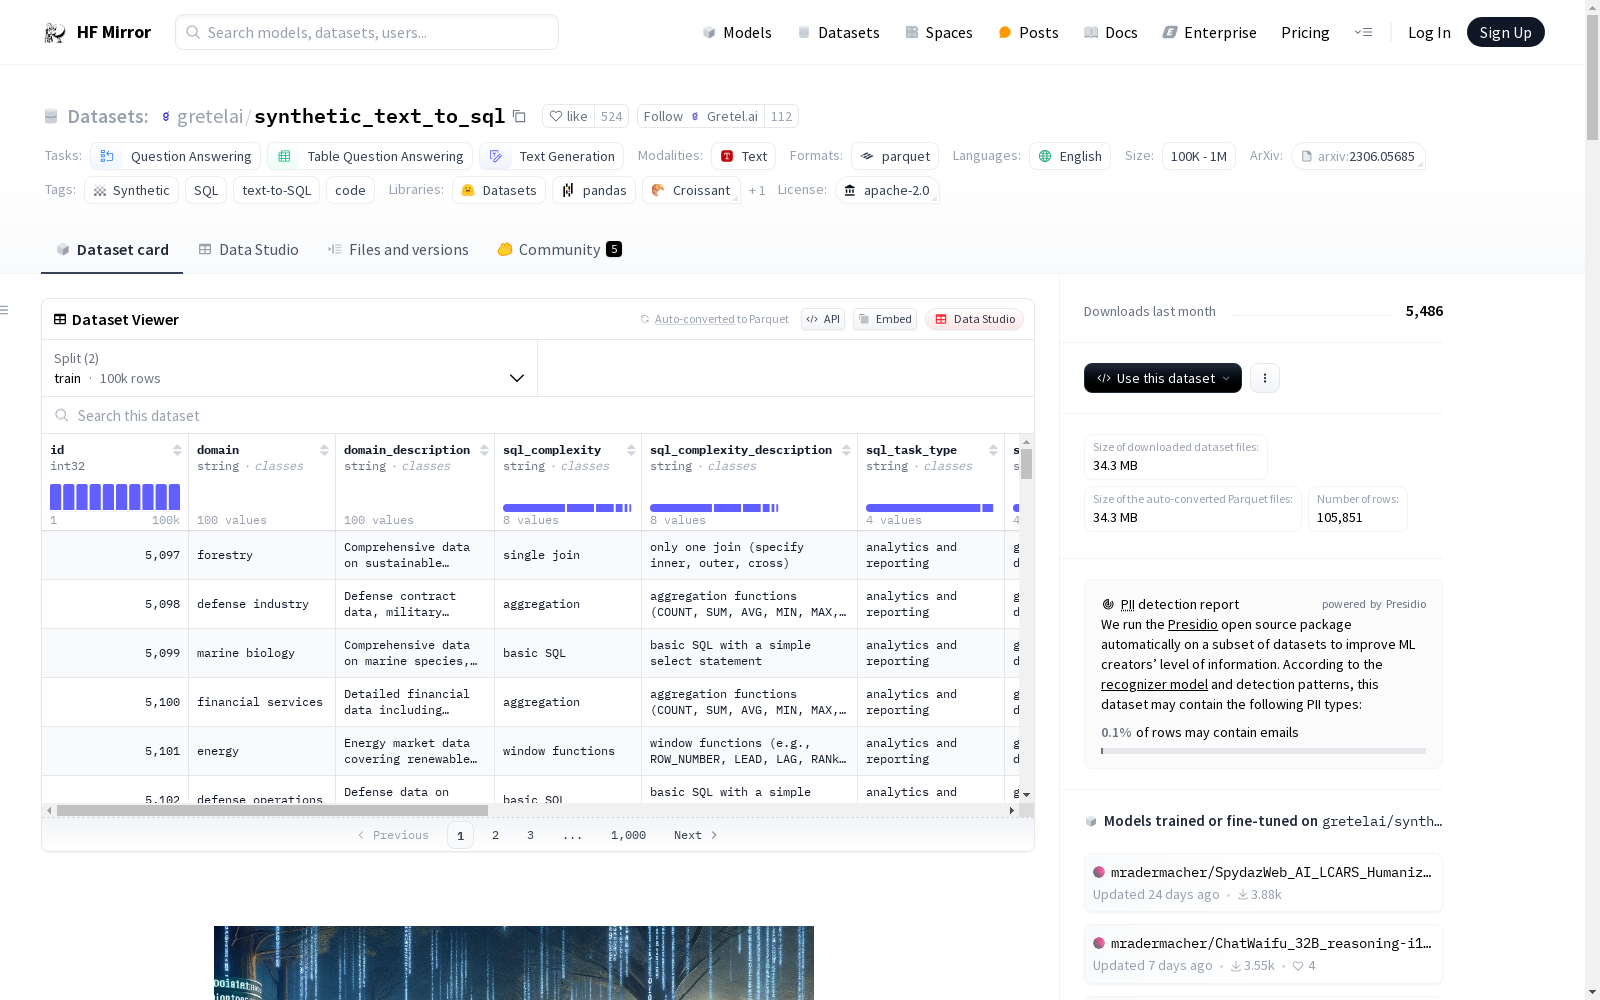Go to page 3 of the dataset viewer

coord(530,835)
